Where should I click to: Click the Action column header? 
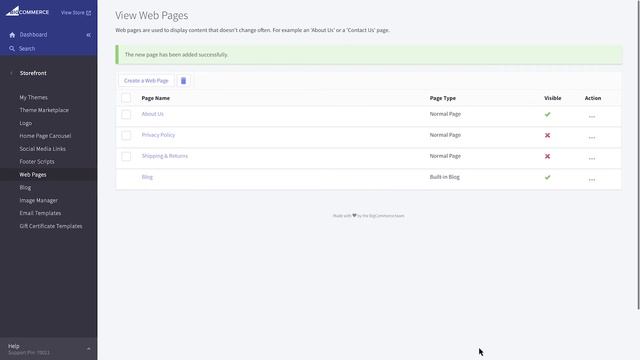click(x=593, y=98)
